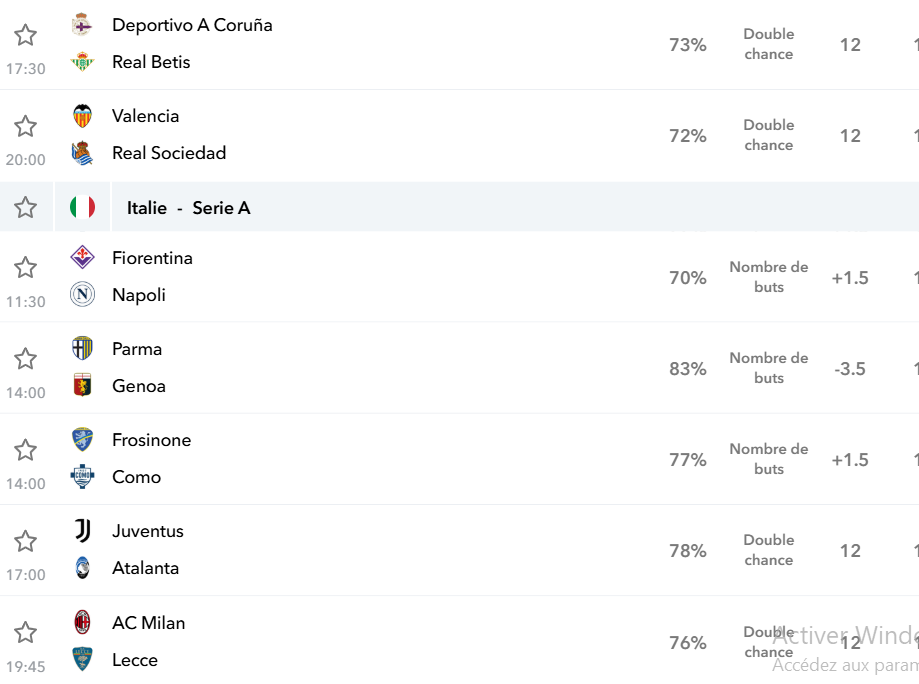Viewport: 919px width, 684px height.
Task: Click the Juventus club logo
Action: tap(82, 530)
